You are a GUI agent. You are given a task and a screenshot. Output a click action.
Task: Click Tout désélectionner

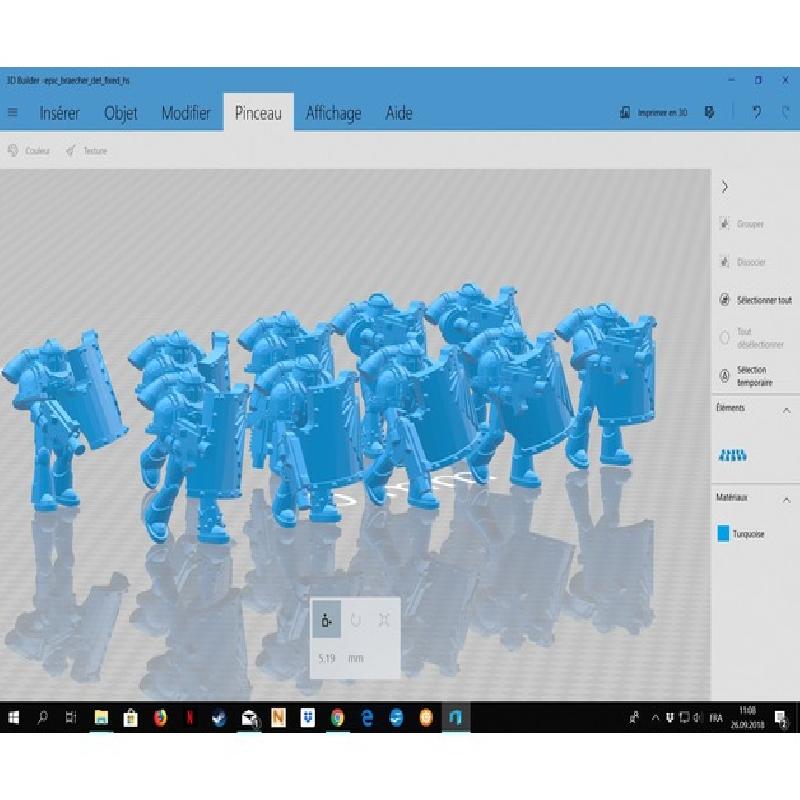pyautogui.click(x=752, y=338)
